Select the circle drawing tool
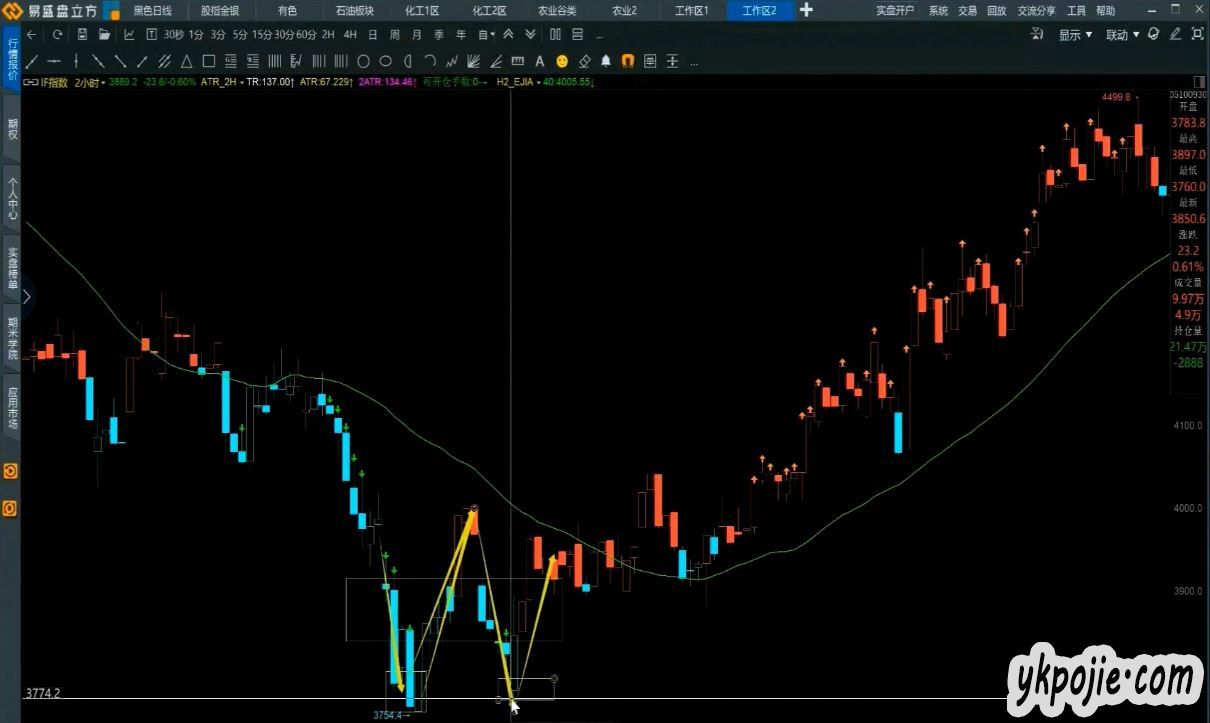This screenshot has height=723, width=1210. 363,61
